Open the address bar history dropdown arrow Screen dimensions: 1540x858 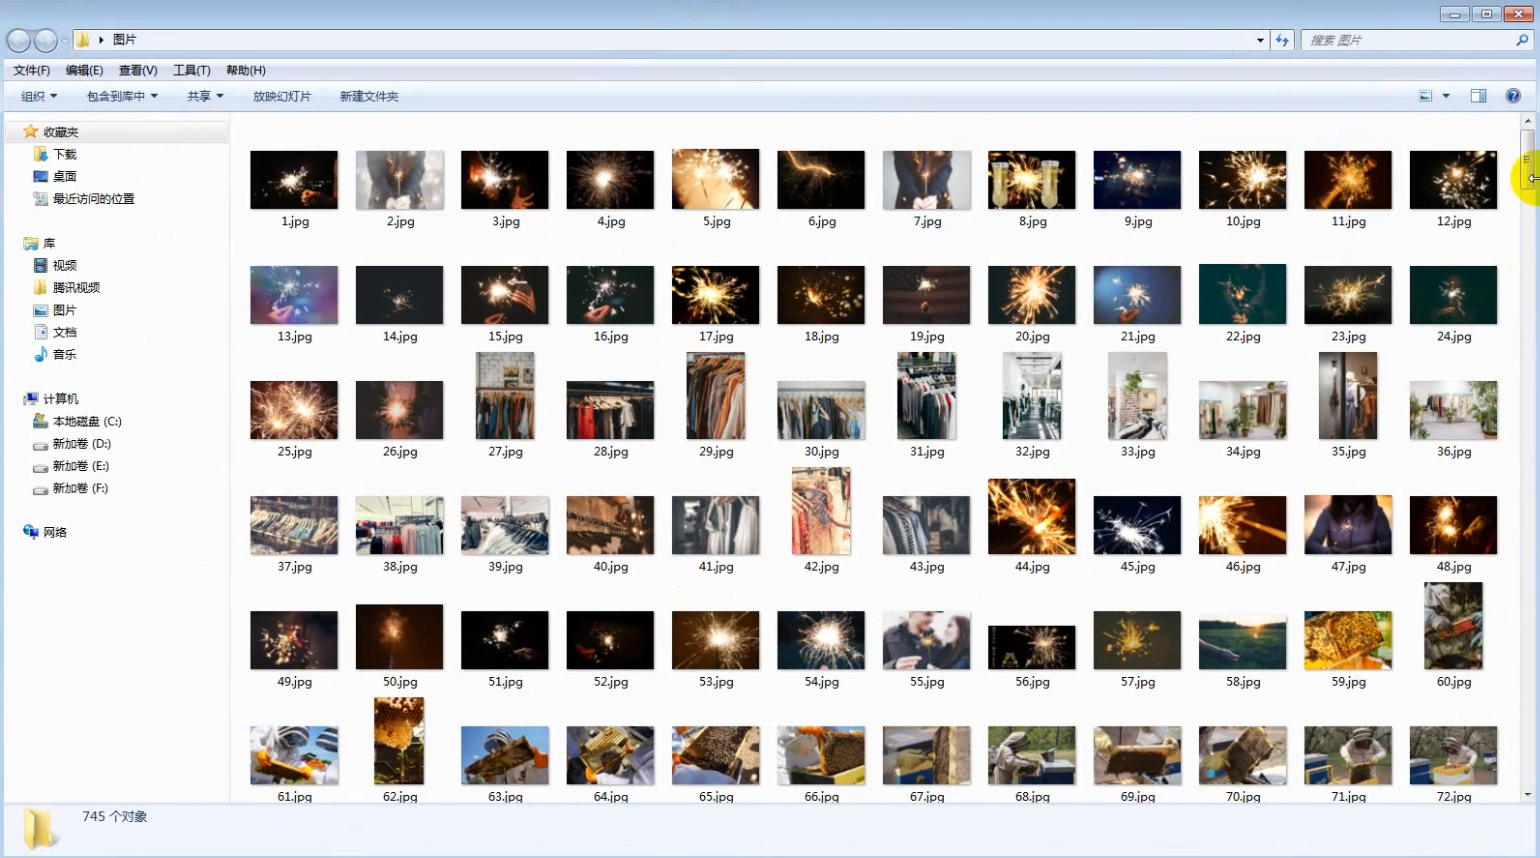(1260, 40)
